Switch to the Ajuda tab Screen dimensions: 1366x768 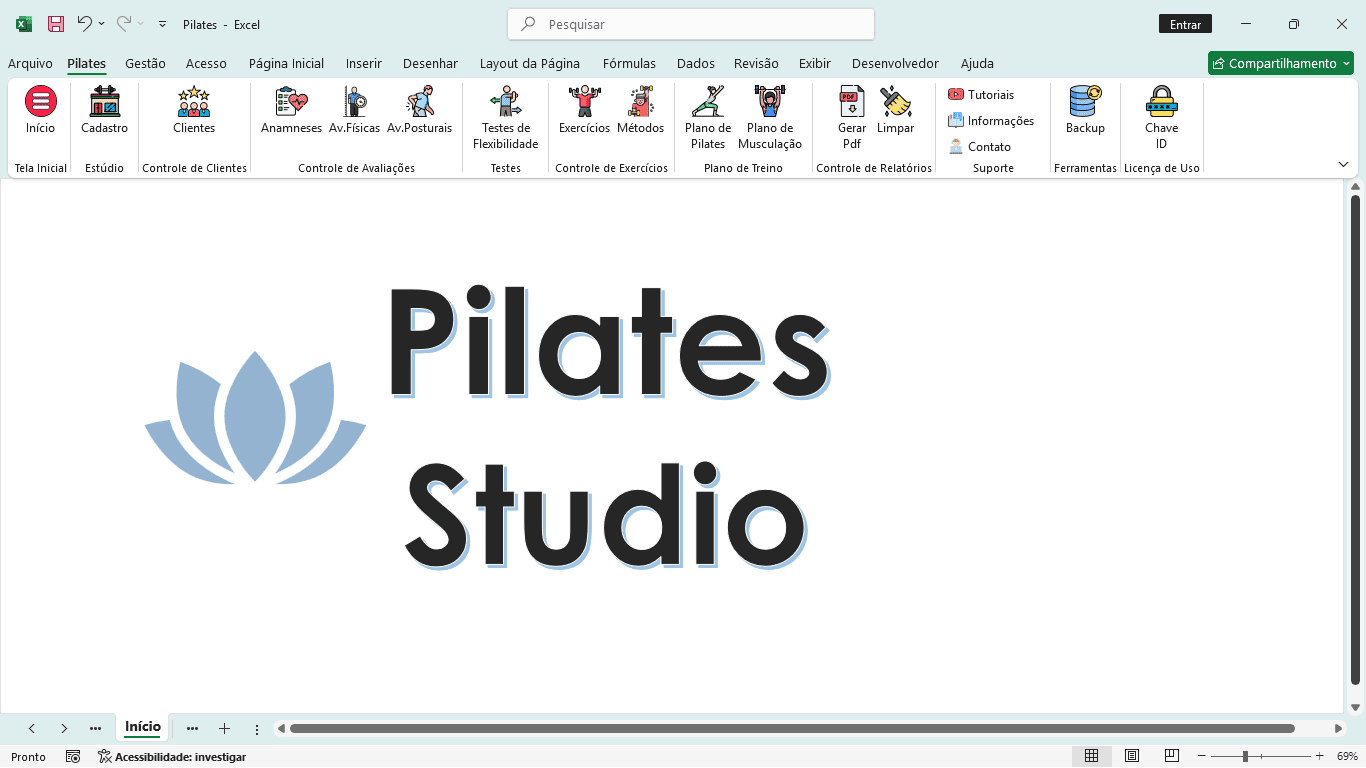pyautogui.click(x=977, y=63)
